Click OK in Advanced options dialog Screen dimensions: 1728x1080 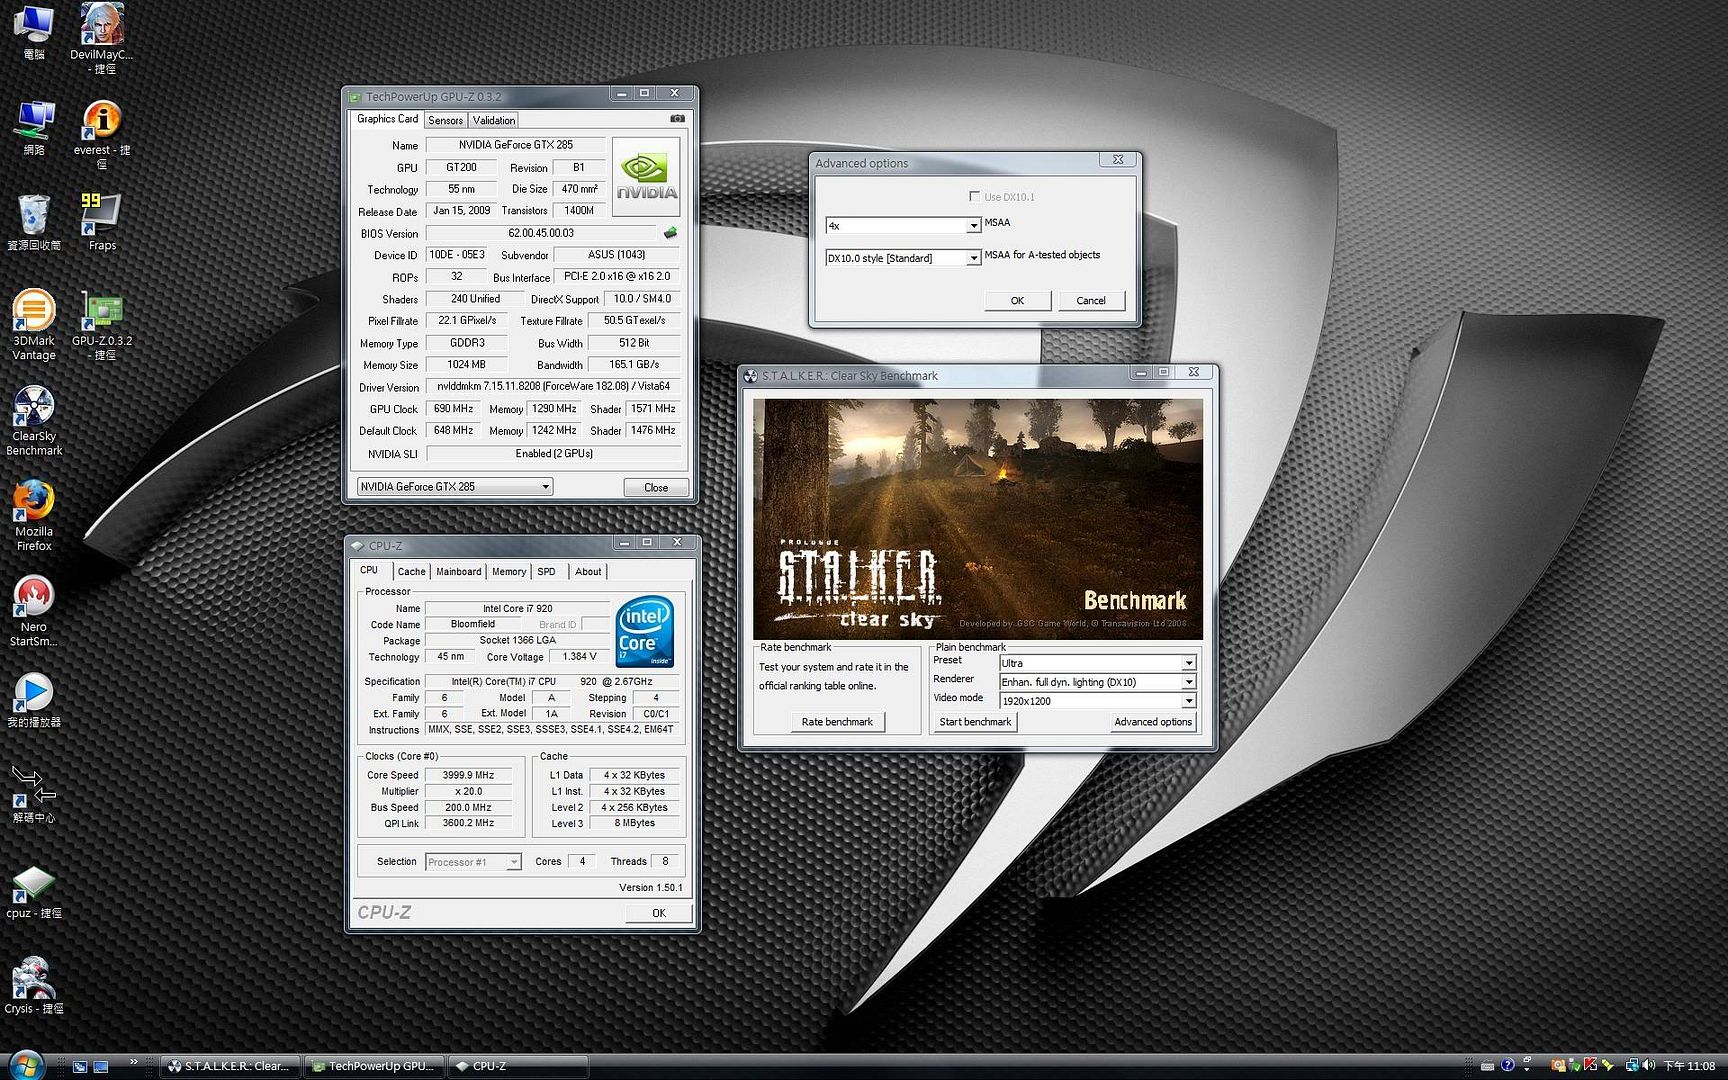click(x=1017, y=301)
